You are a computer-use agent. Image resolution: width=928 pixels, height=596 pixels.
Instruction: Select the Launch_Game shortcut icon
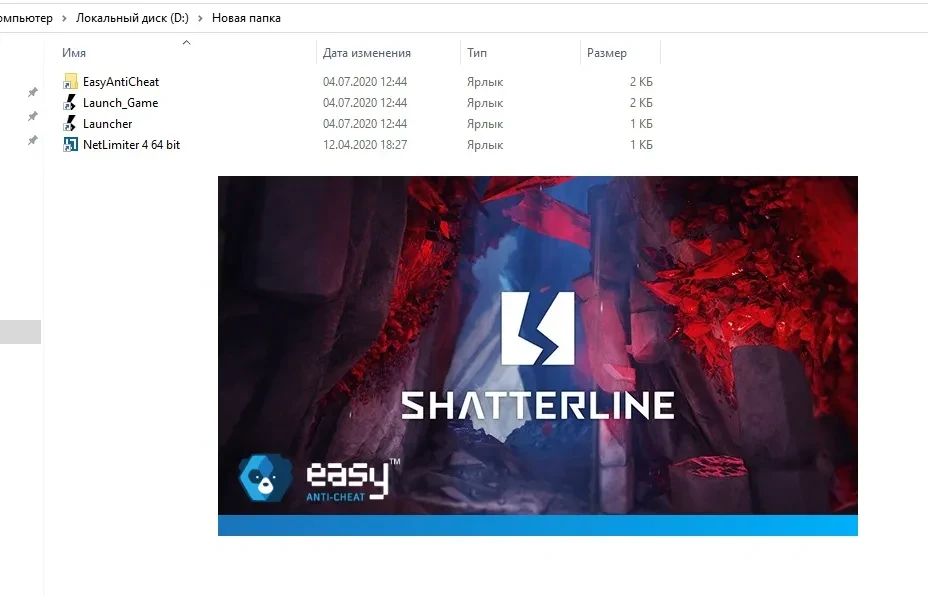(x=70, y=103)
